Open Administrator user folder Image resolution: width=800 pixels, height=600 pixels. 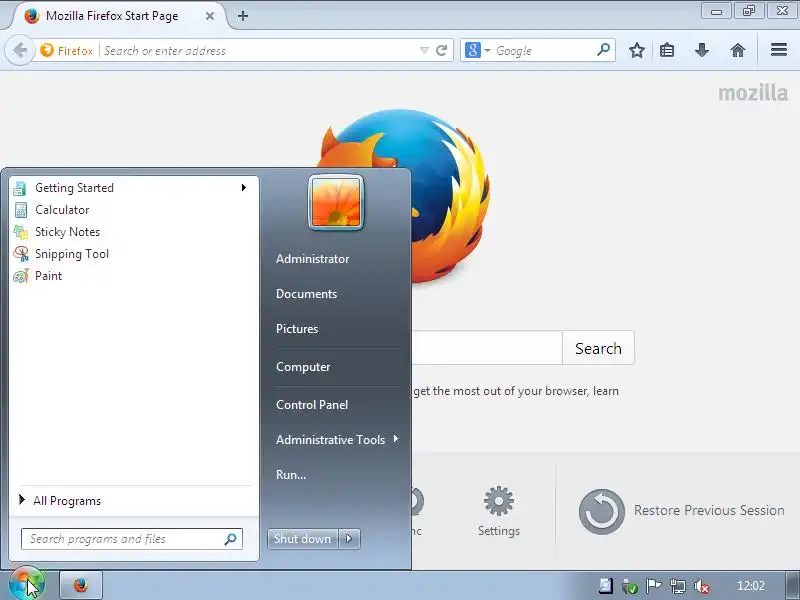pyautogui.click(x=313, y=259)
